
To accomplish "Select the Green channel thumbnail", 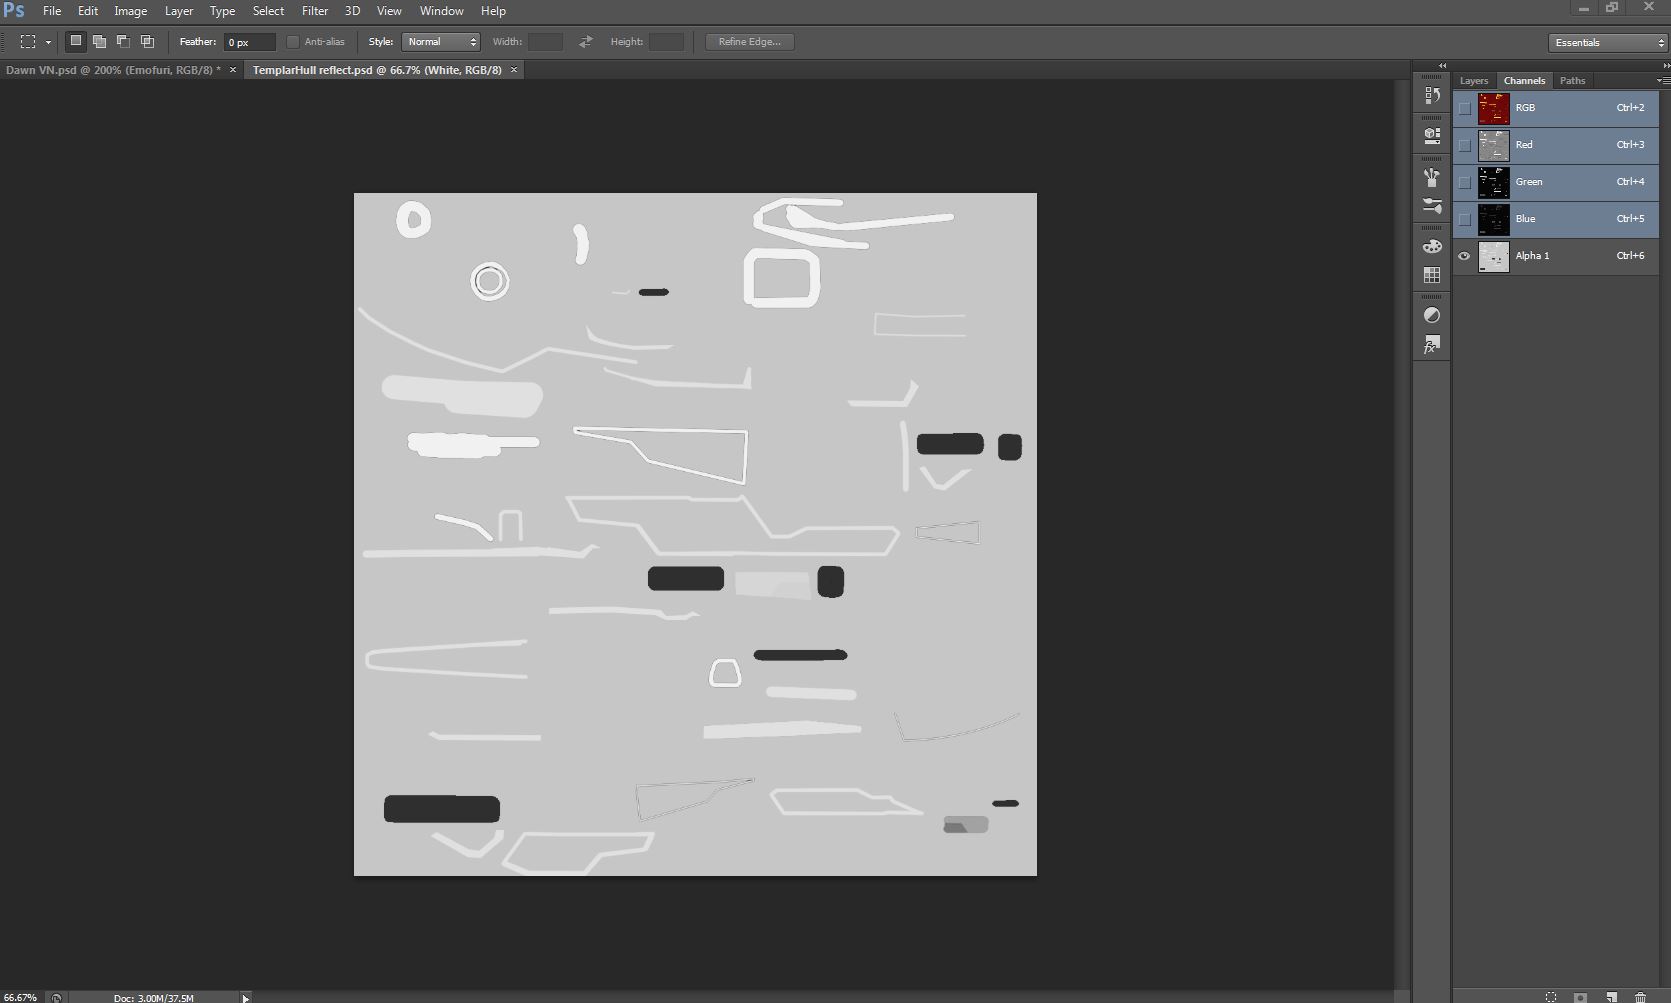I will (1493, 182).
